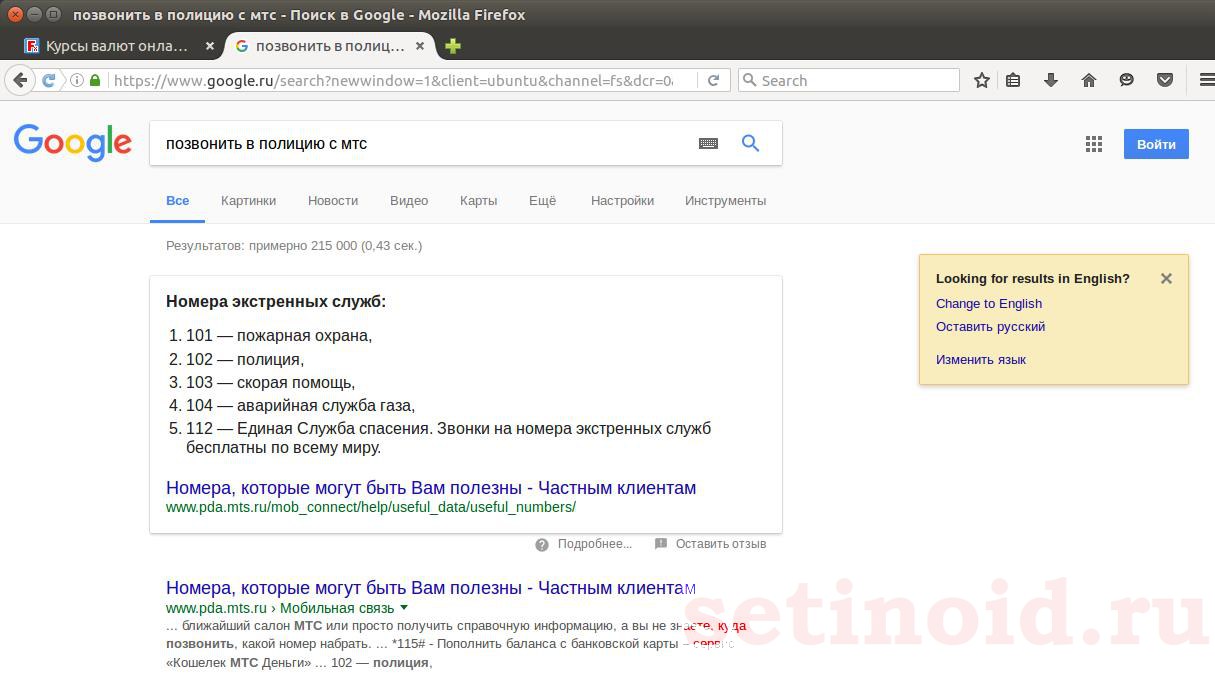Open the featured snippet link «Номера, которые могут быть Вам полезны»
The width and height of the screenshot is (1215, 681).
click(431, 488)
